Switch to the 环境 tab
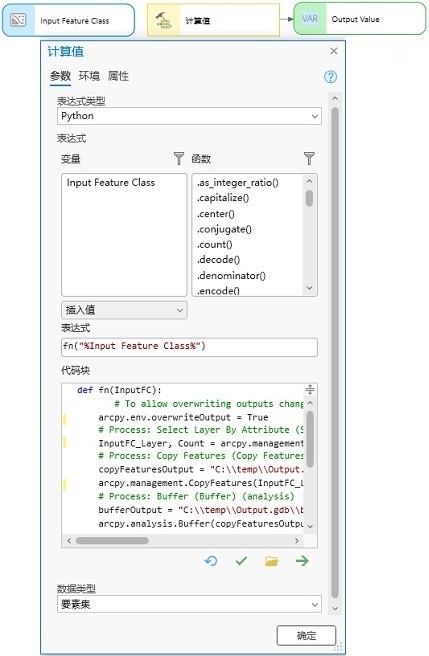429x656 pixels. tap(89, 76)
